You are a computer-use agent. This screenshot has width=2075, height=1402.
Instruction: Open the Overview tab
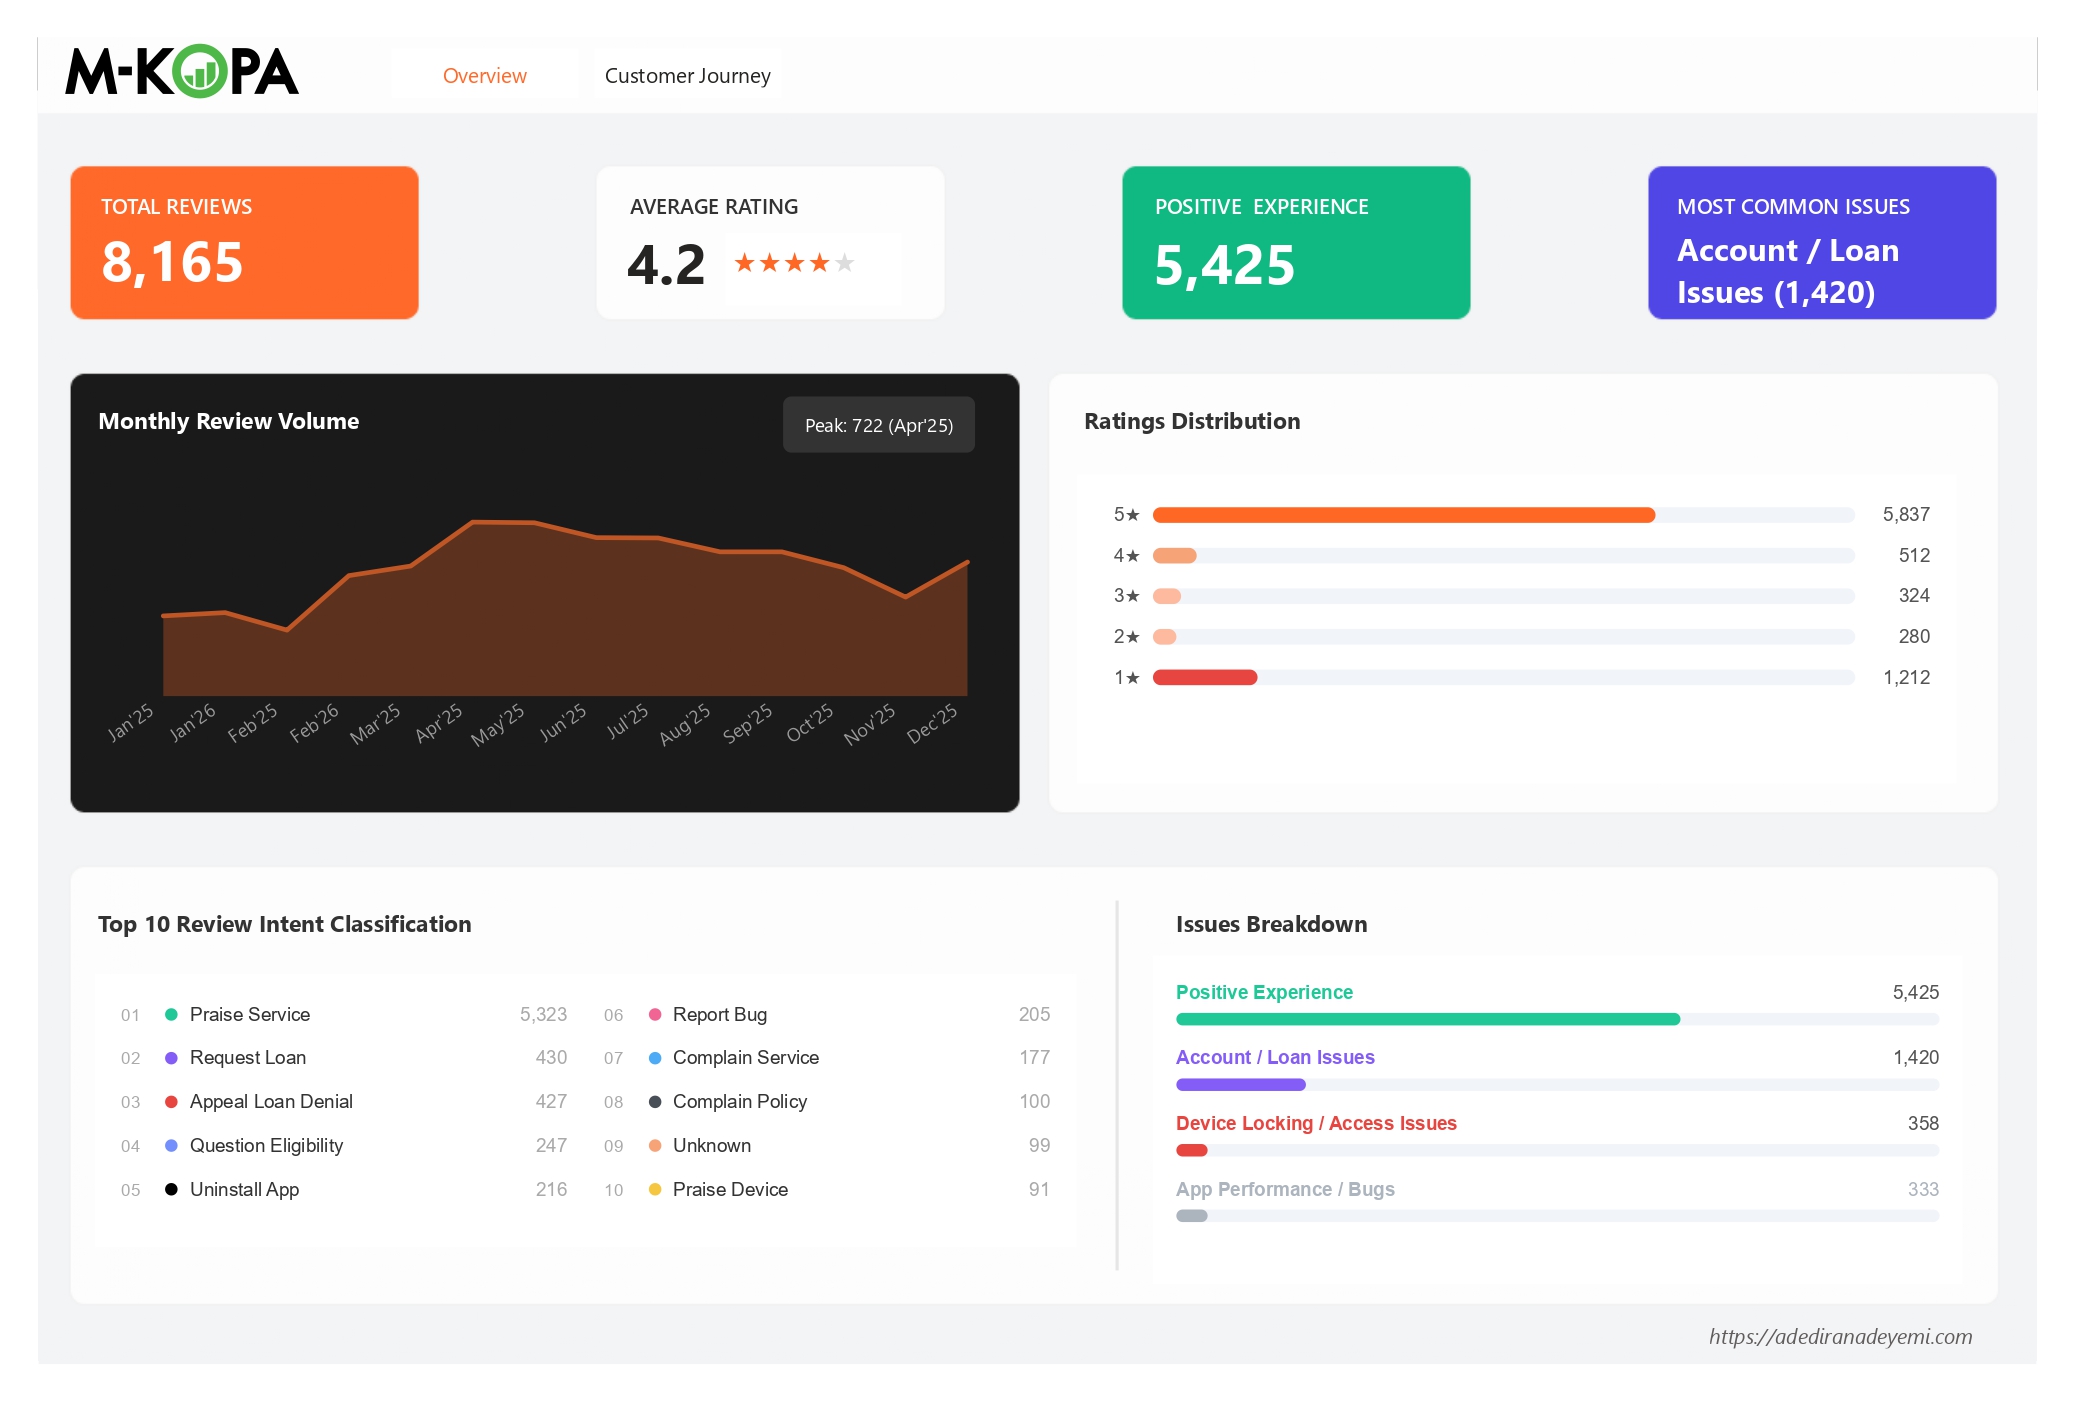(x=484, y=75)
